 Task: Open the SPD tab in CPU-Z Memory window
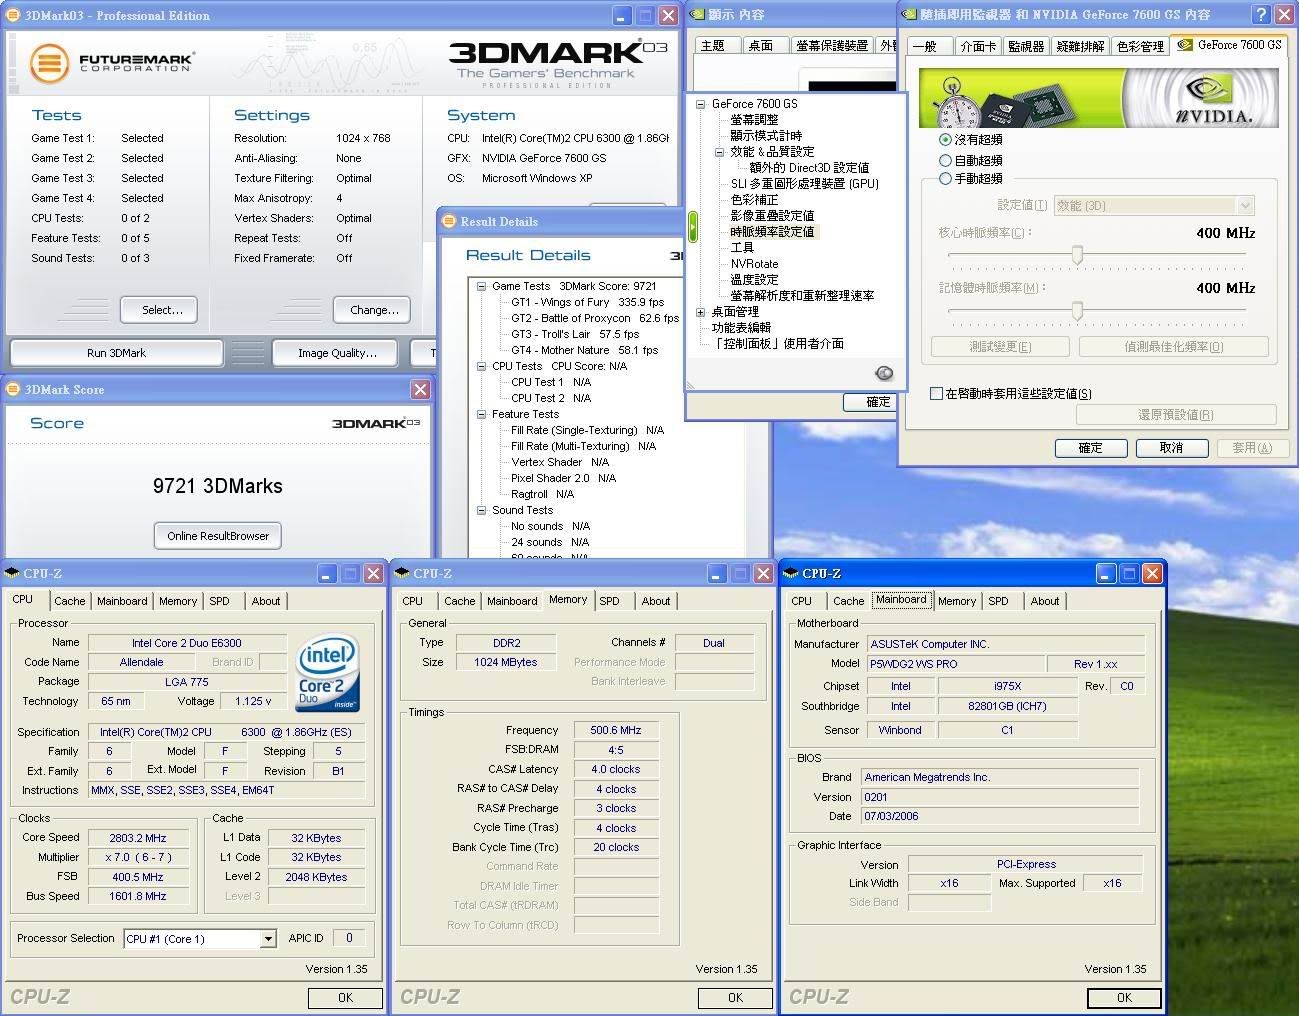[609, 601]
